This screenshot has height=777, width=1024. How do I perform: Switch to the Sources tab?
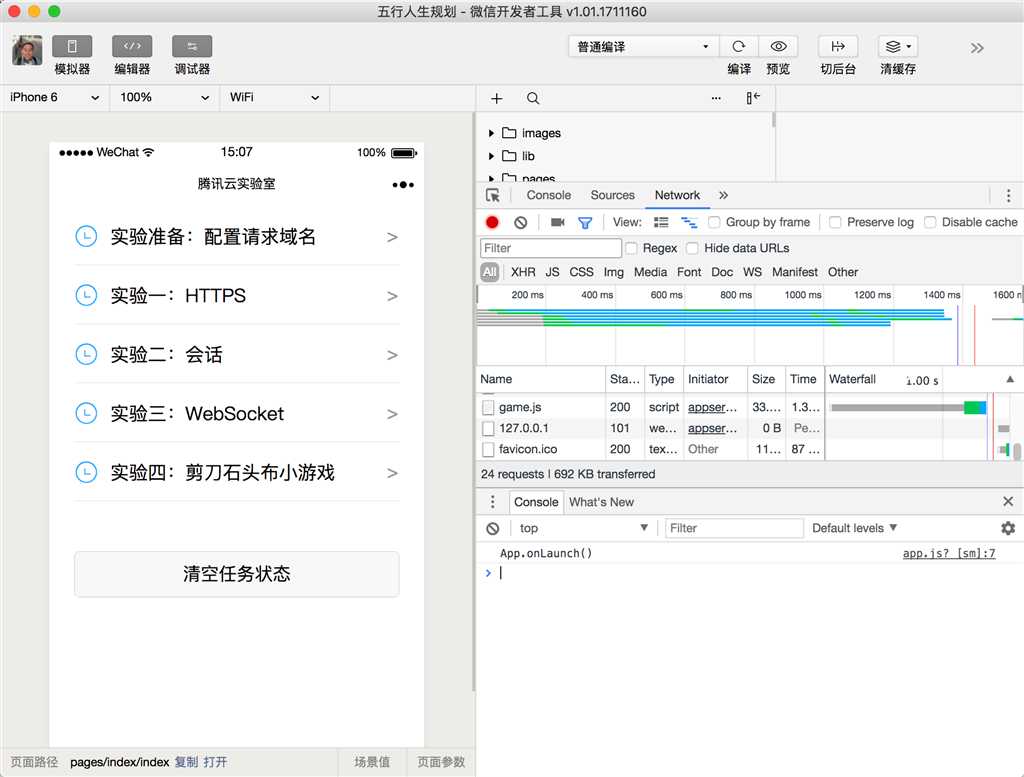click(613, 195)
